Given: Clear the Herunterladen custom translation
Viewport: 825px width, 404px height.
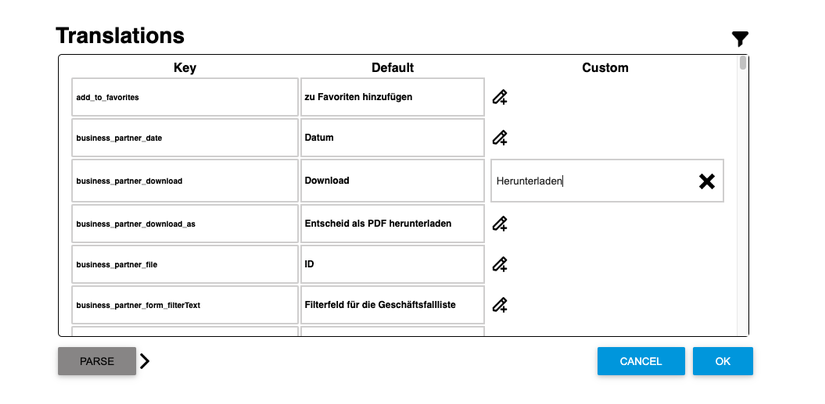Looking at the screenshot, I should [x=706, y=181].
